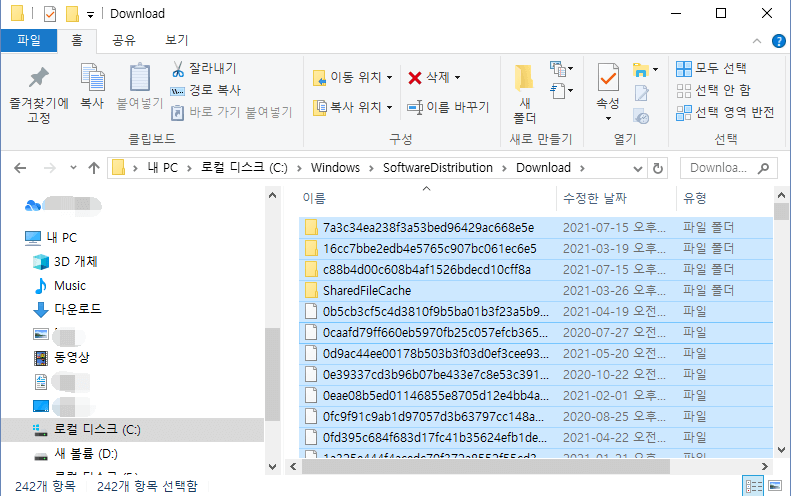This screenshot has height=496, width=791.
Task: Open the Quick Access Toolbar dropdown arrow
Action: (90, 15)
